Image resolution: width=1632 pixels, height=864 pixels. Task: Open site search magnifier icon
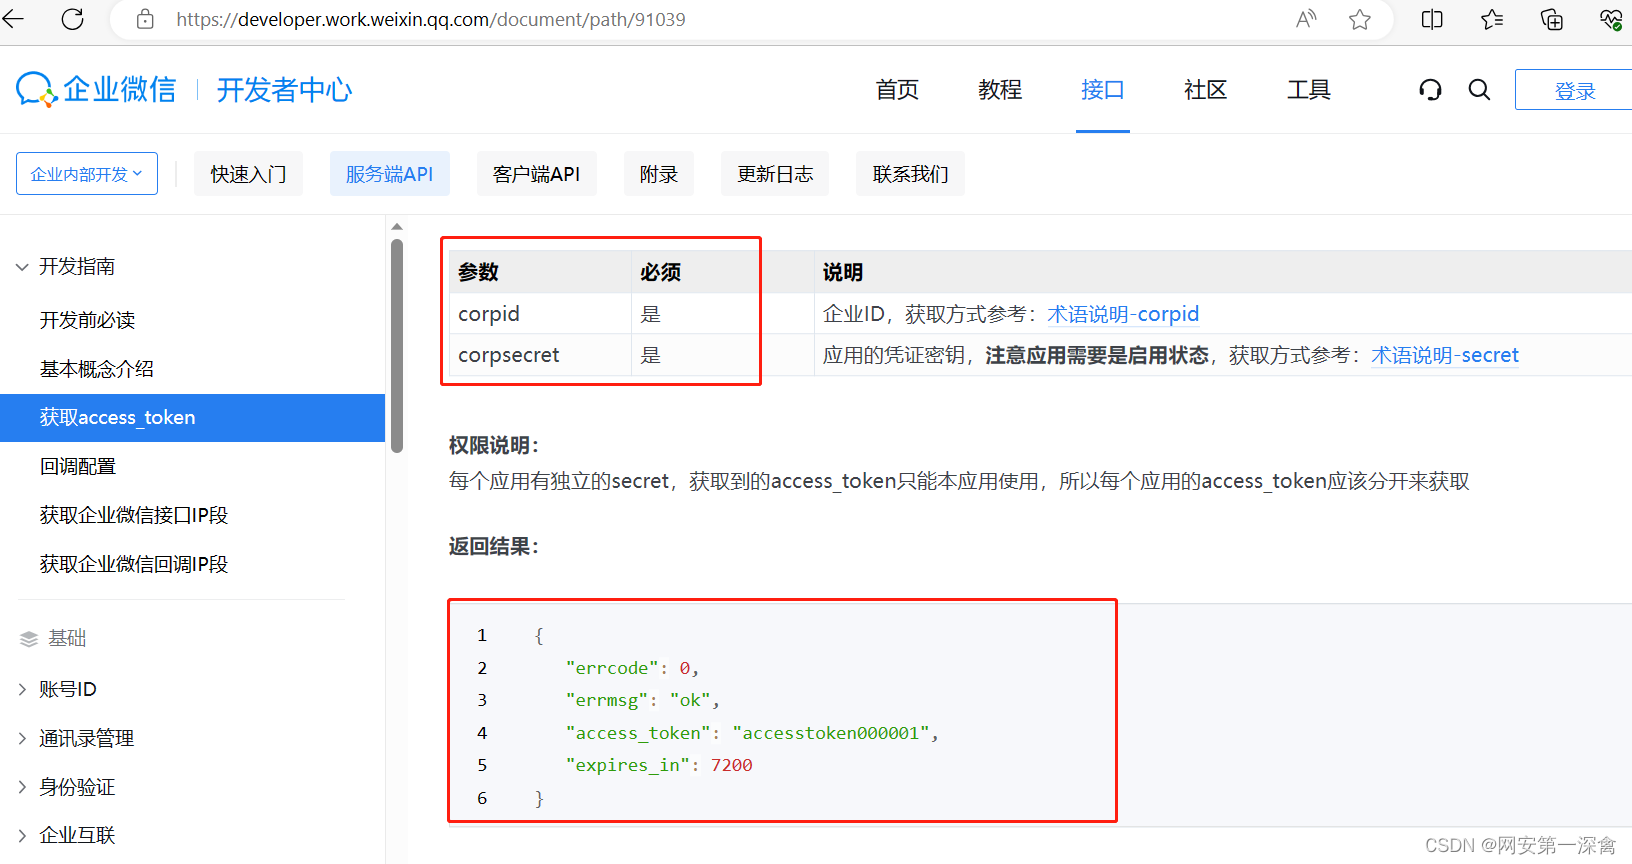click(1479, 90)
